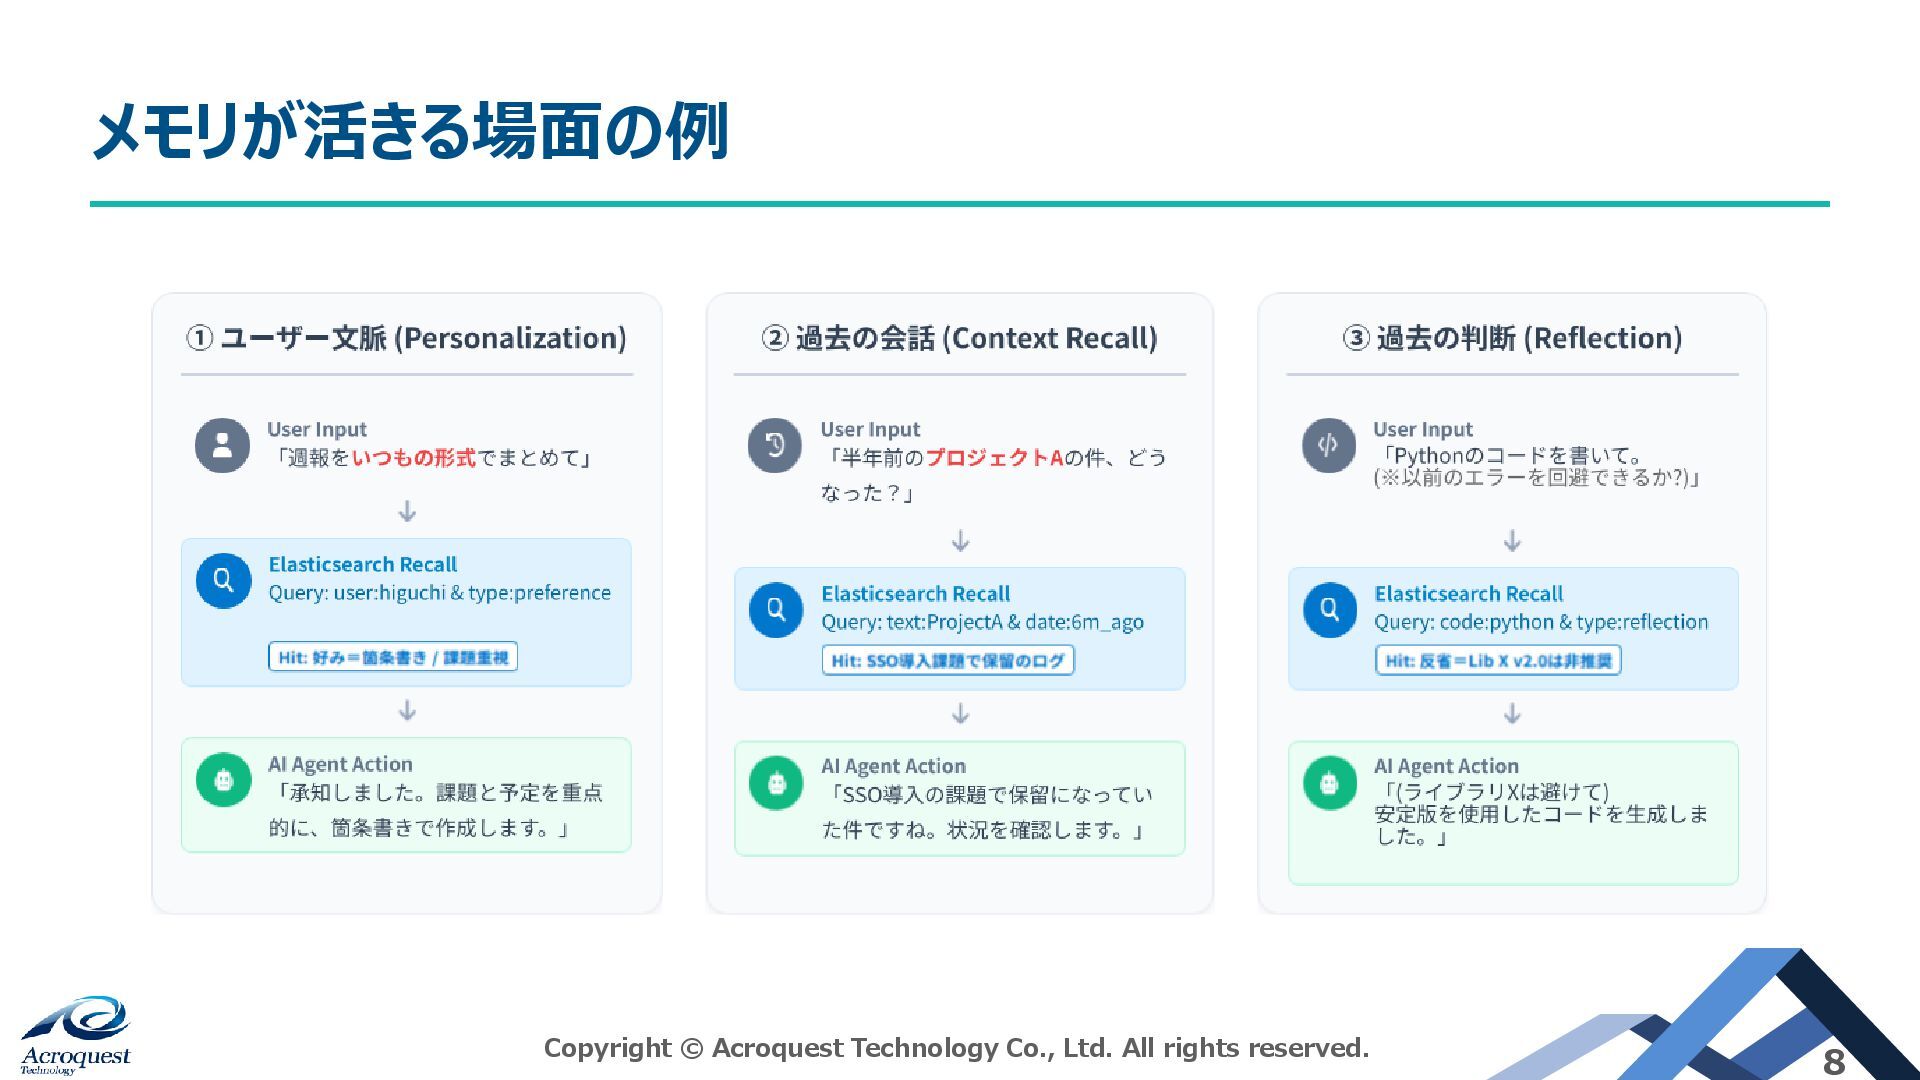
Task: Click the page number 8
Action: [1833, 1061]
